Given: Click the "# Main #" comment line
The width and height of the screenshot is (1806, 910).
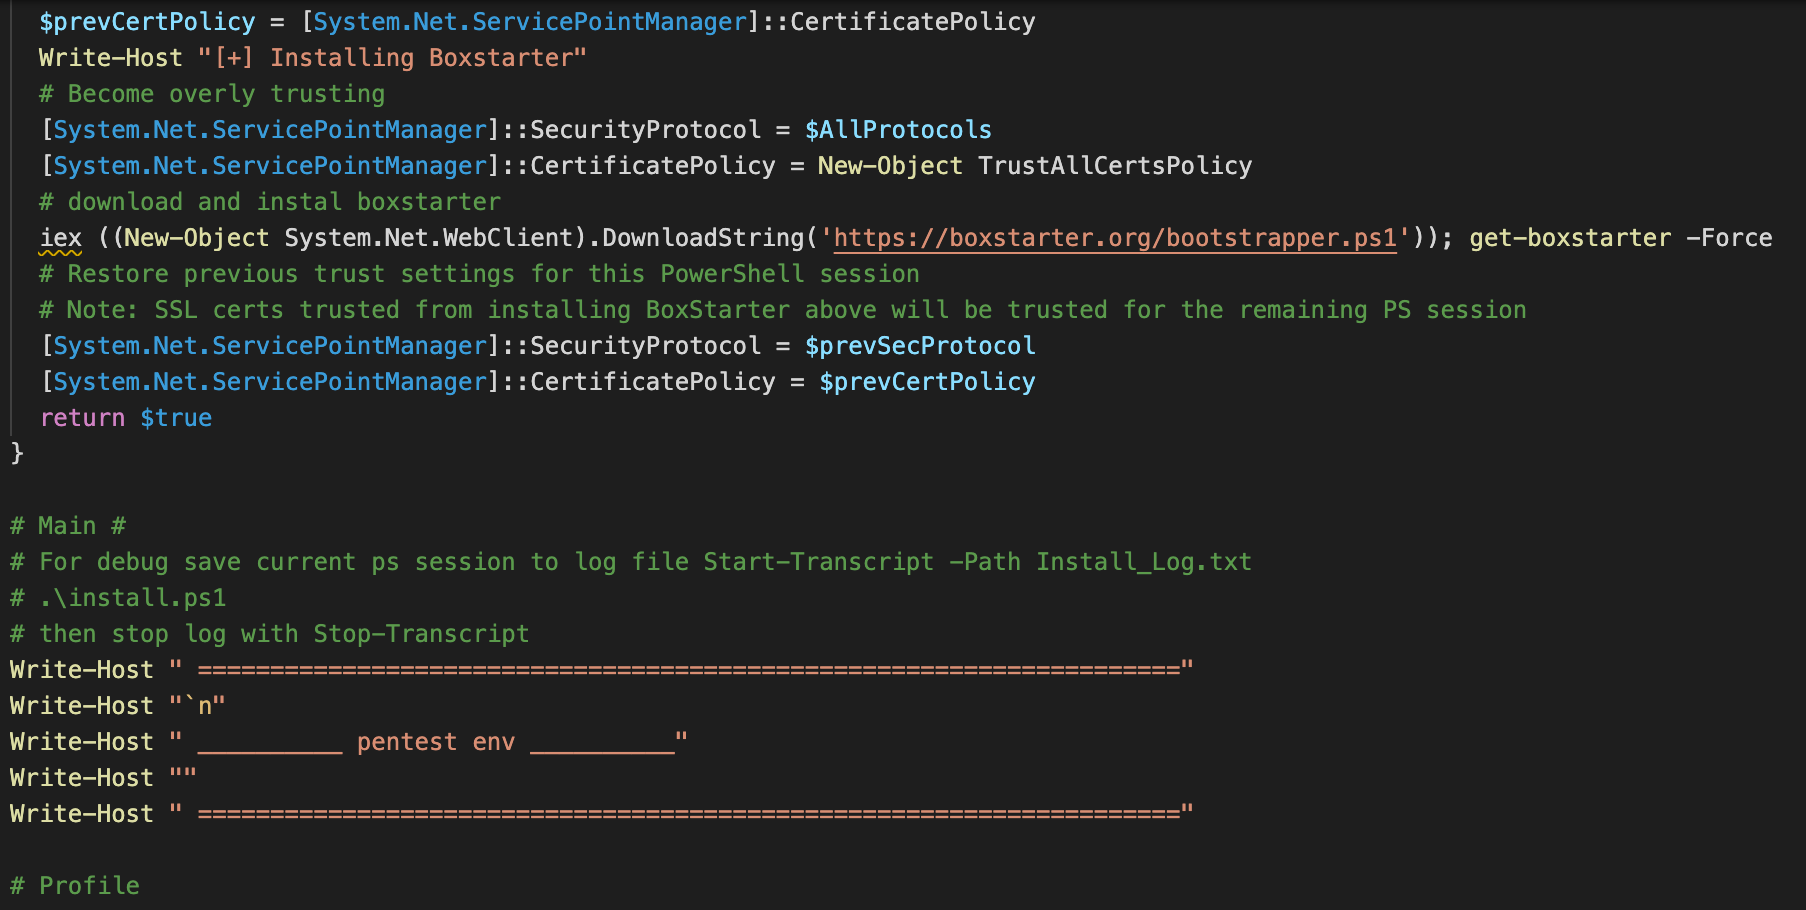Looking at the screenshot, I should [x=68, y=526].
